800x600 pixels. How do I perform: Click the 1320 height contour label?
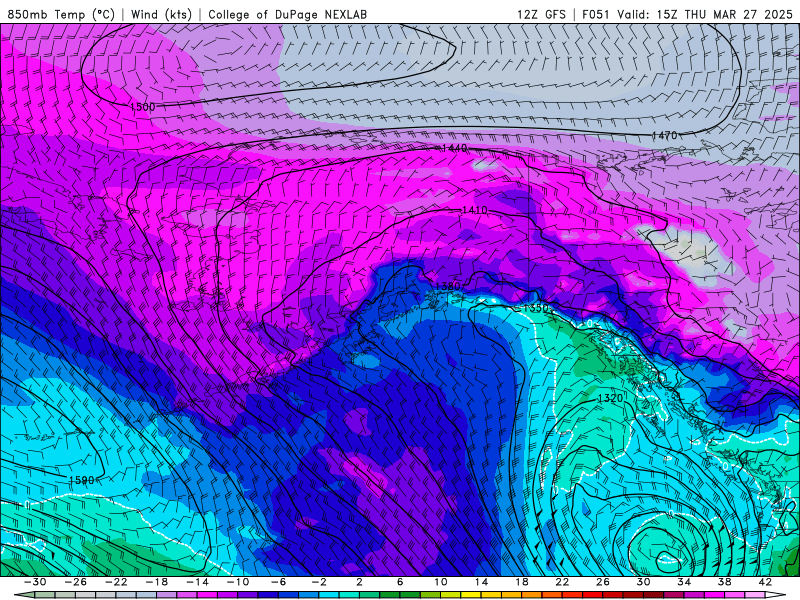[610, 398]
